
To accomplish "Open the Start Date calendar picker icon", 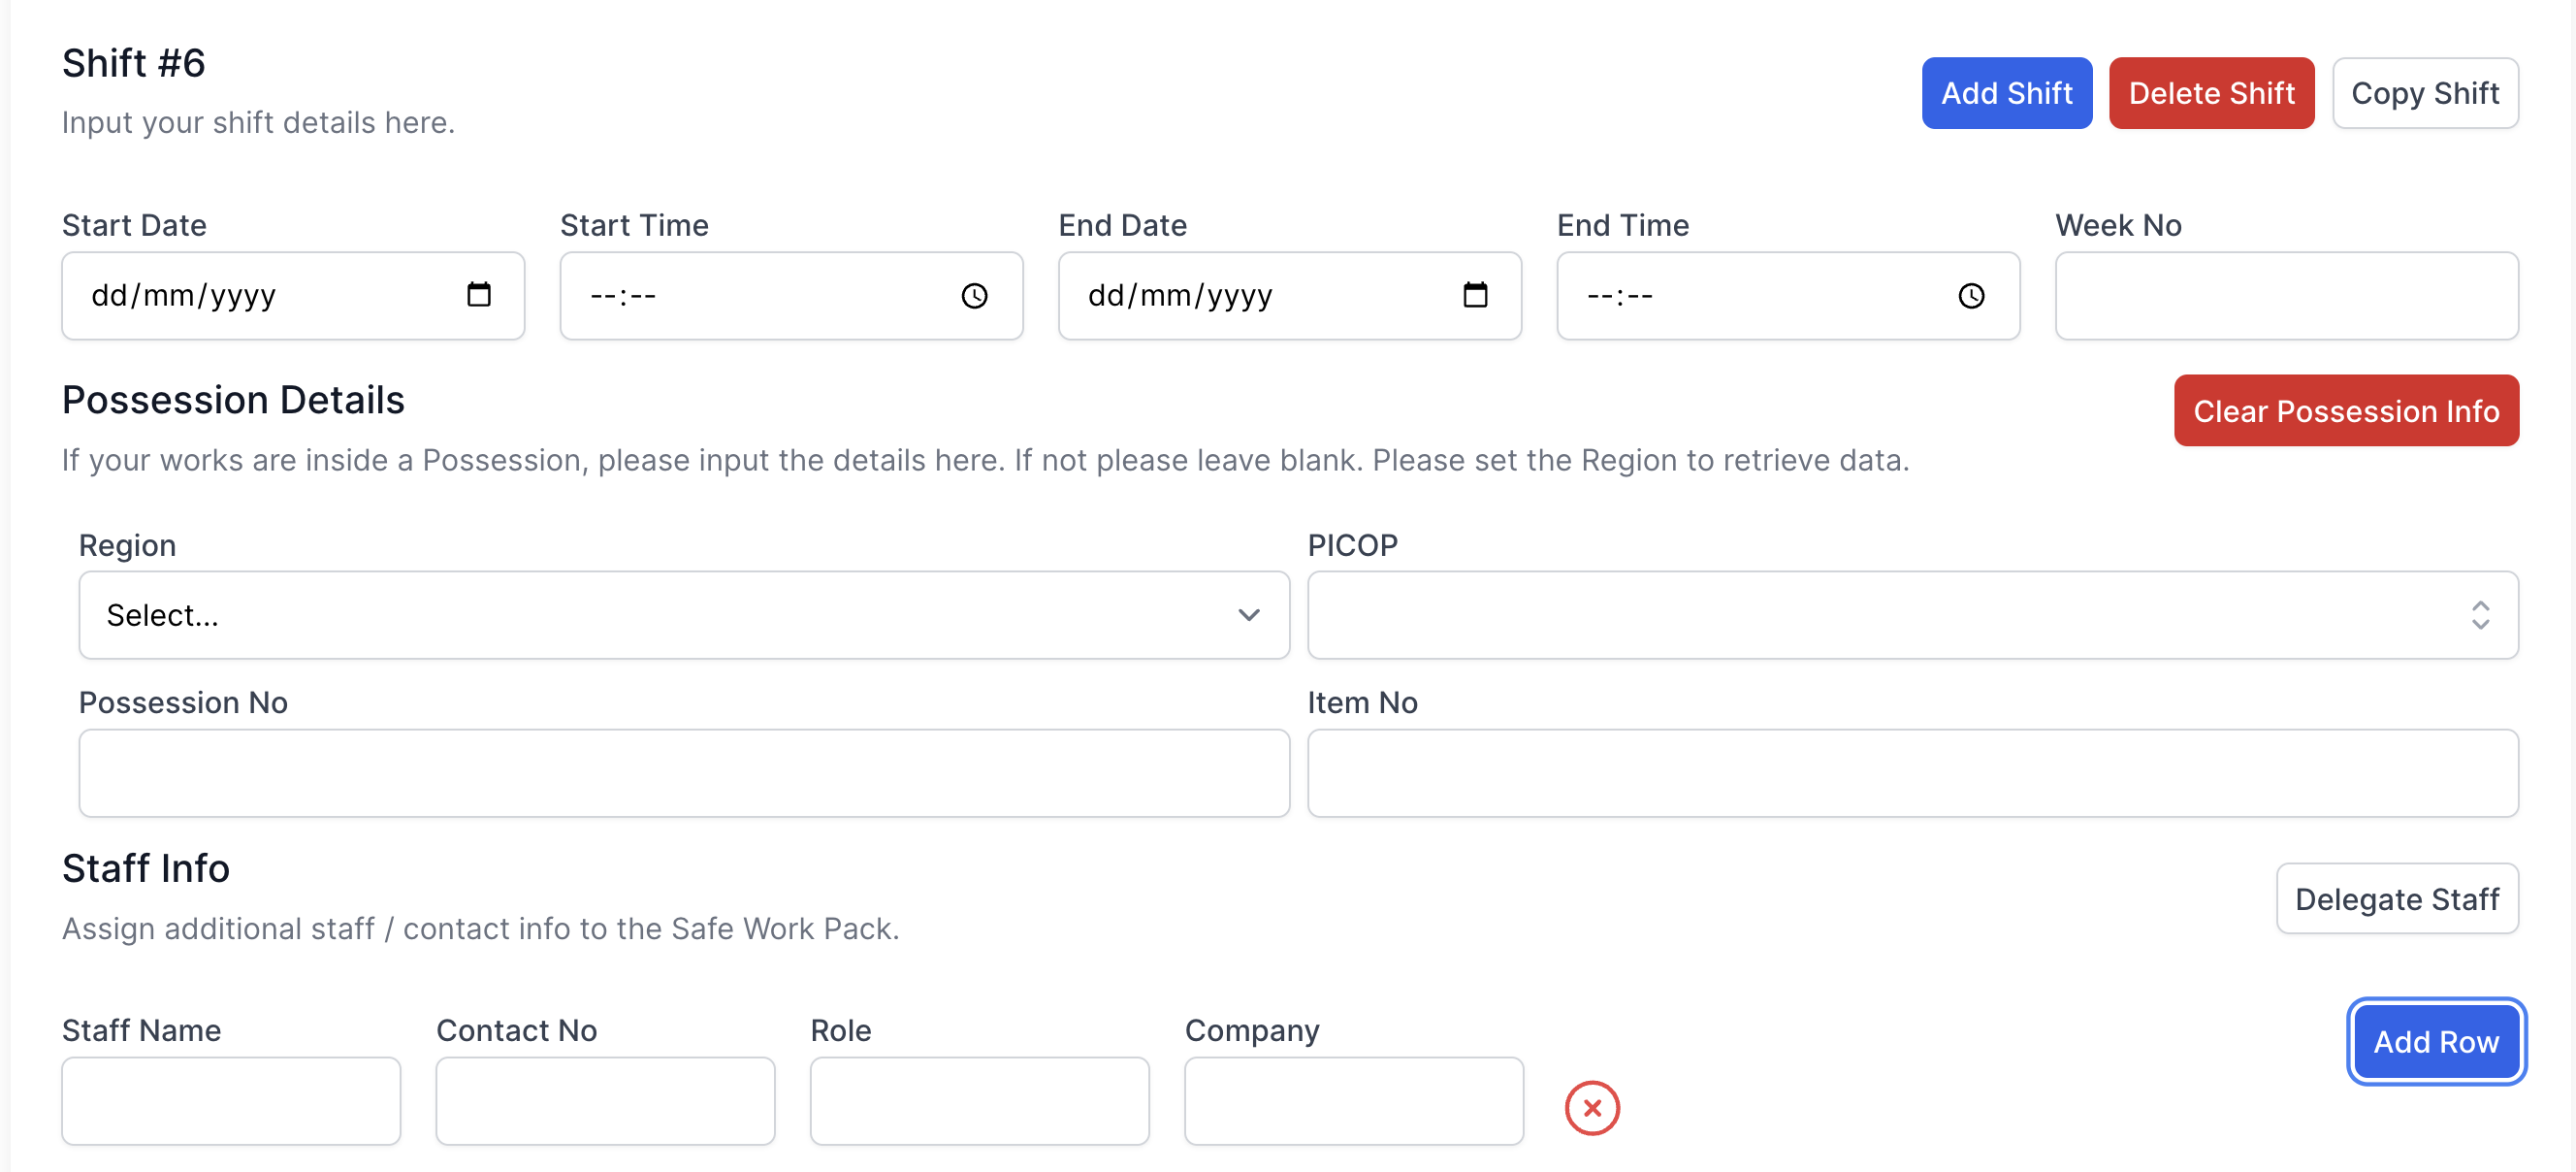I will point(479,295).
